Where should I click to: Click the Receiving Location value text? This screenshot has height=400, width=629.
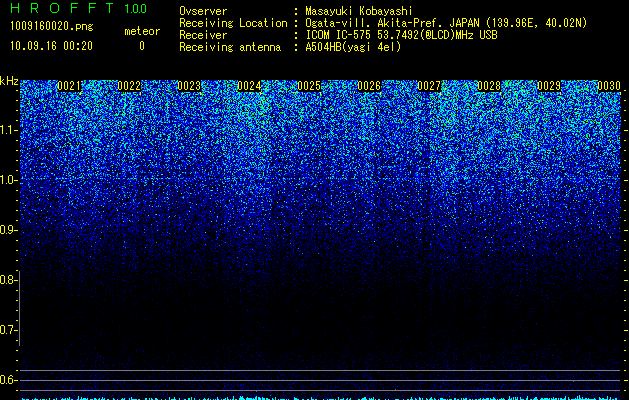446,23
